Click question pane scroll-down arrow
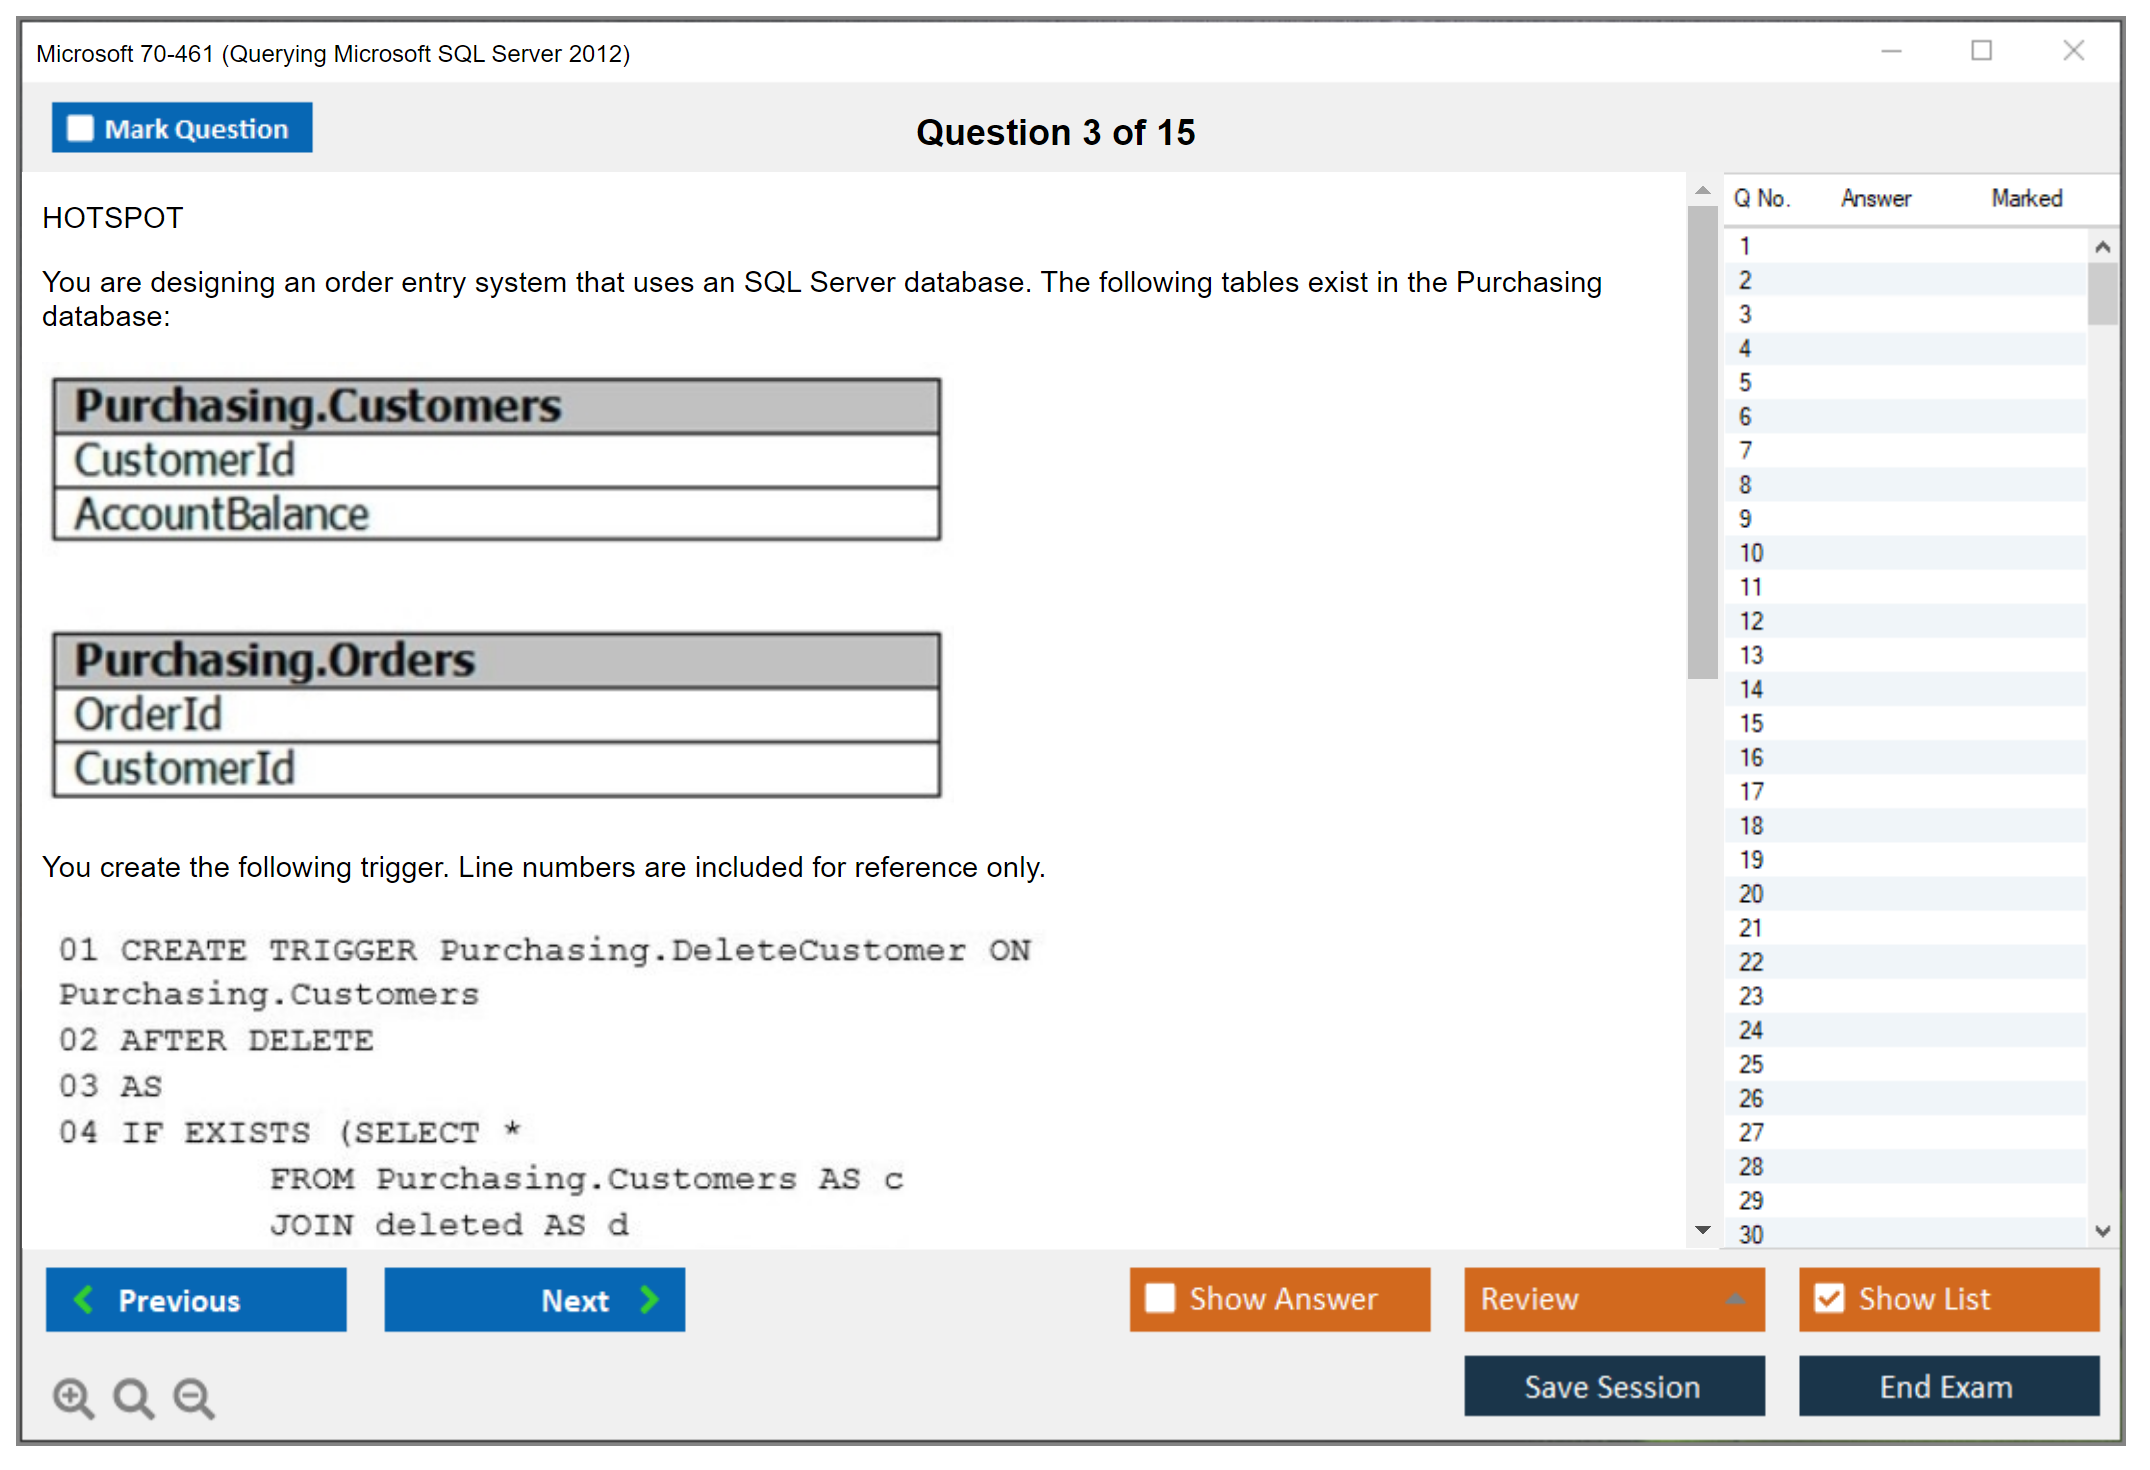The width and height of the screenshot is (2150, 1470). pos(1703,1230)
